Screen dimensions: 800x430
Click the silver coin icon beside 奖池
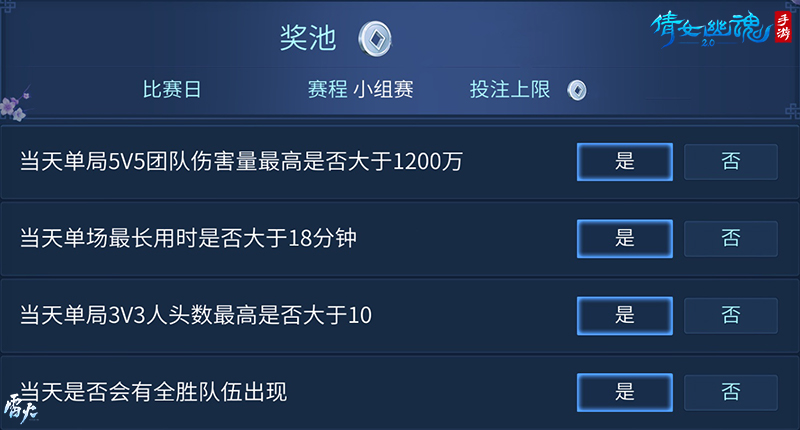click(375, 38)
